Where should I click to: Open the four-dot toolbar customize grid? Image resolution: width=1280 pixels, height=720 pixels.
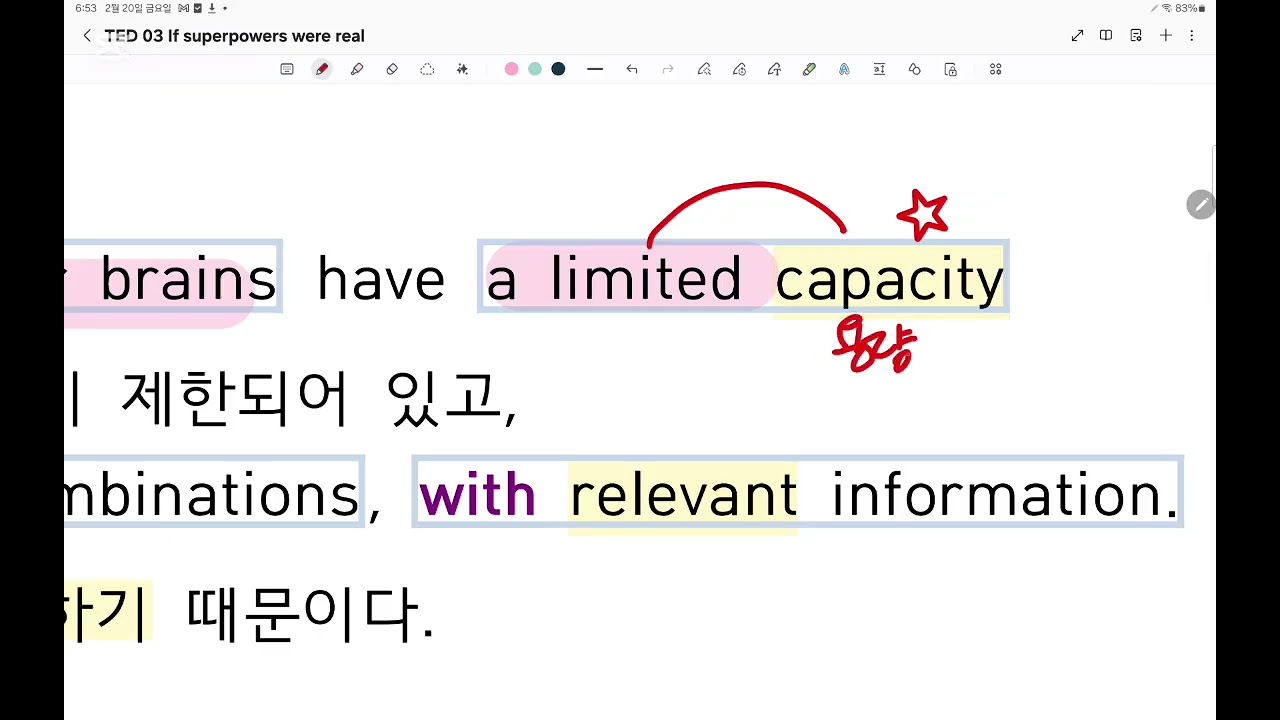tap(995, 69)
